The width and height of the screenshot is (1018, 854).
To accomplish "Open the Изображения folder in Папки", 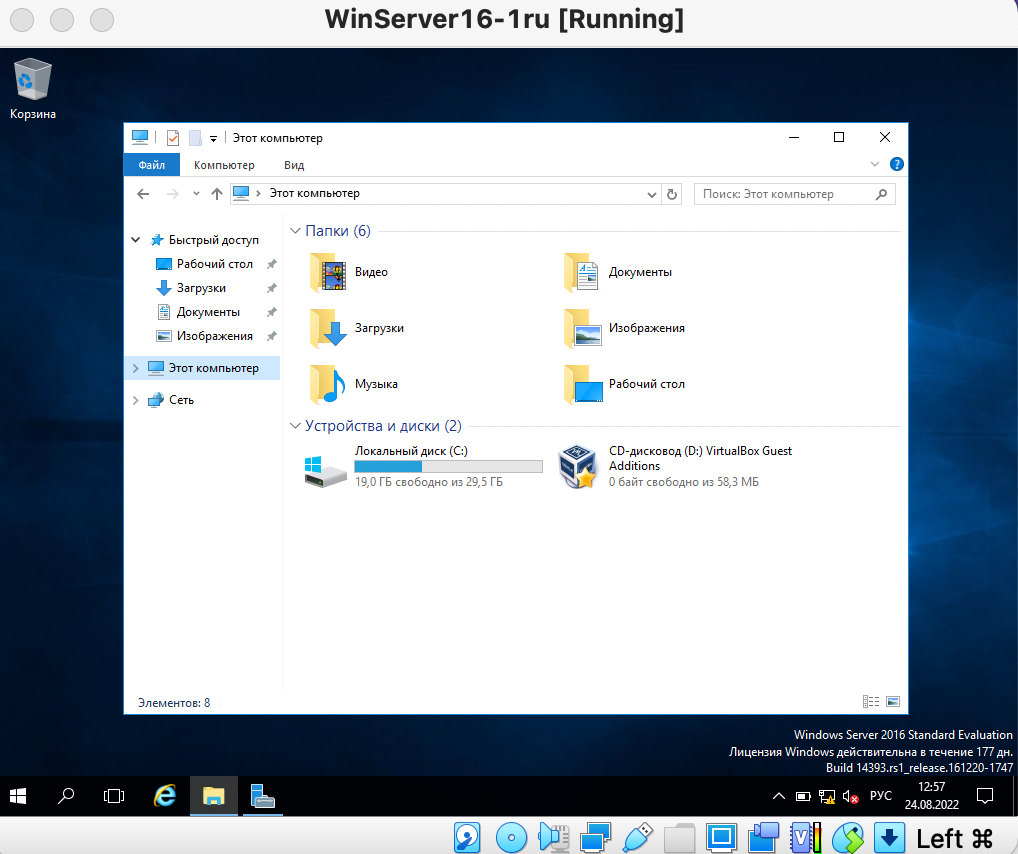I will (x=625, y=328).
